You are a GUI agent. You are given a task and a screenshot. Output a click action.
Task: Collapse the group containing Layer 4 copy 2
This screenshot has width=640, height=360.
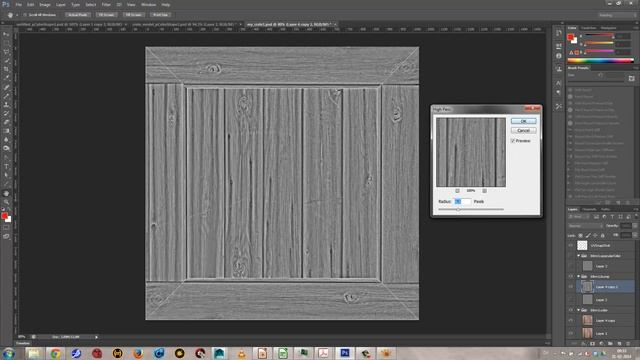[578, 277]
